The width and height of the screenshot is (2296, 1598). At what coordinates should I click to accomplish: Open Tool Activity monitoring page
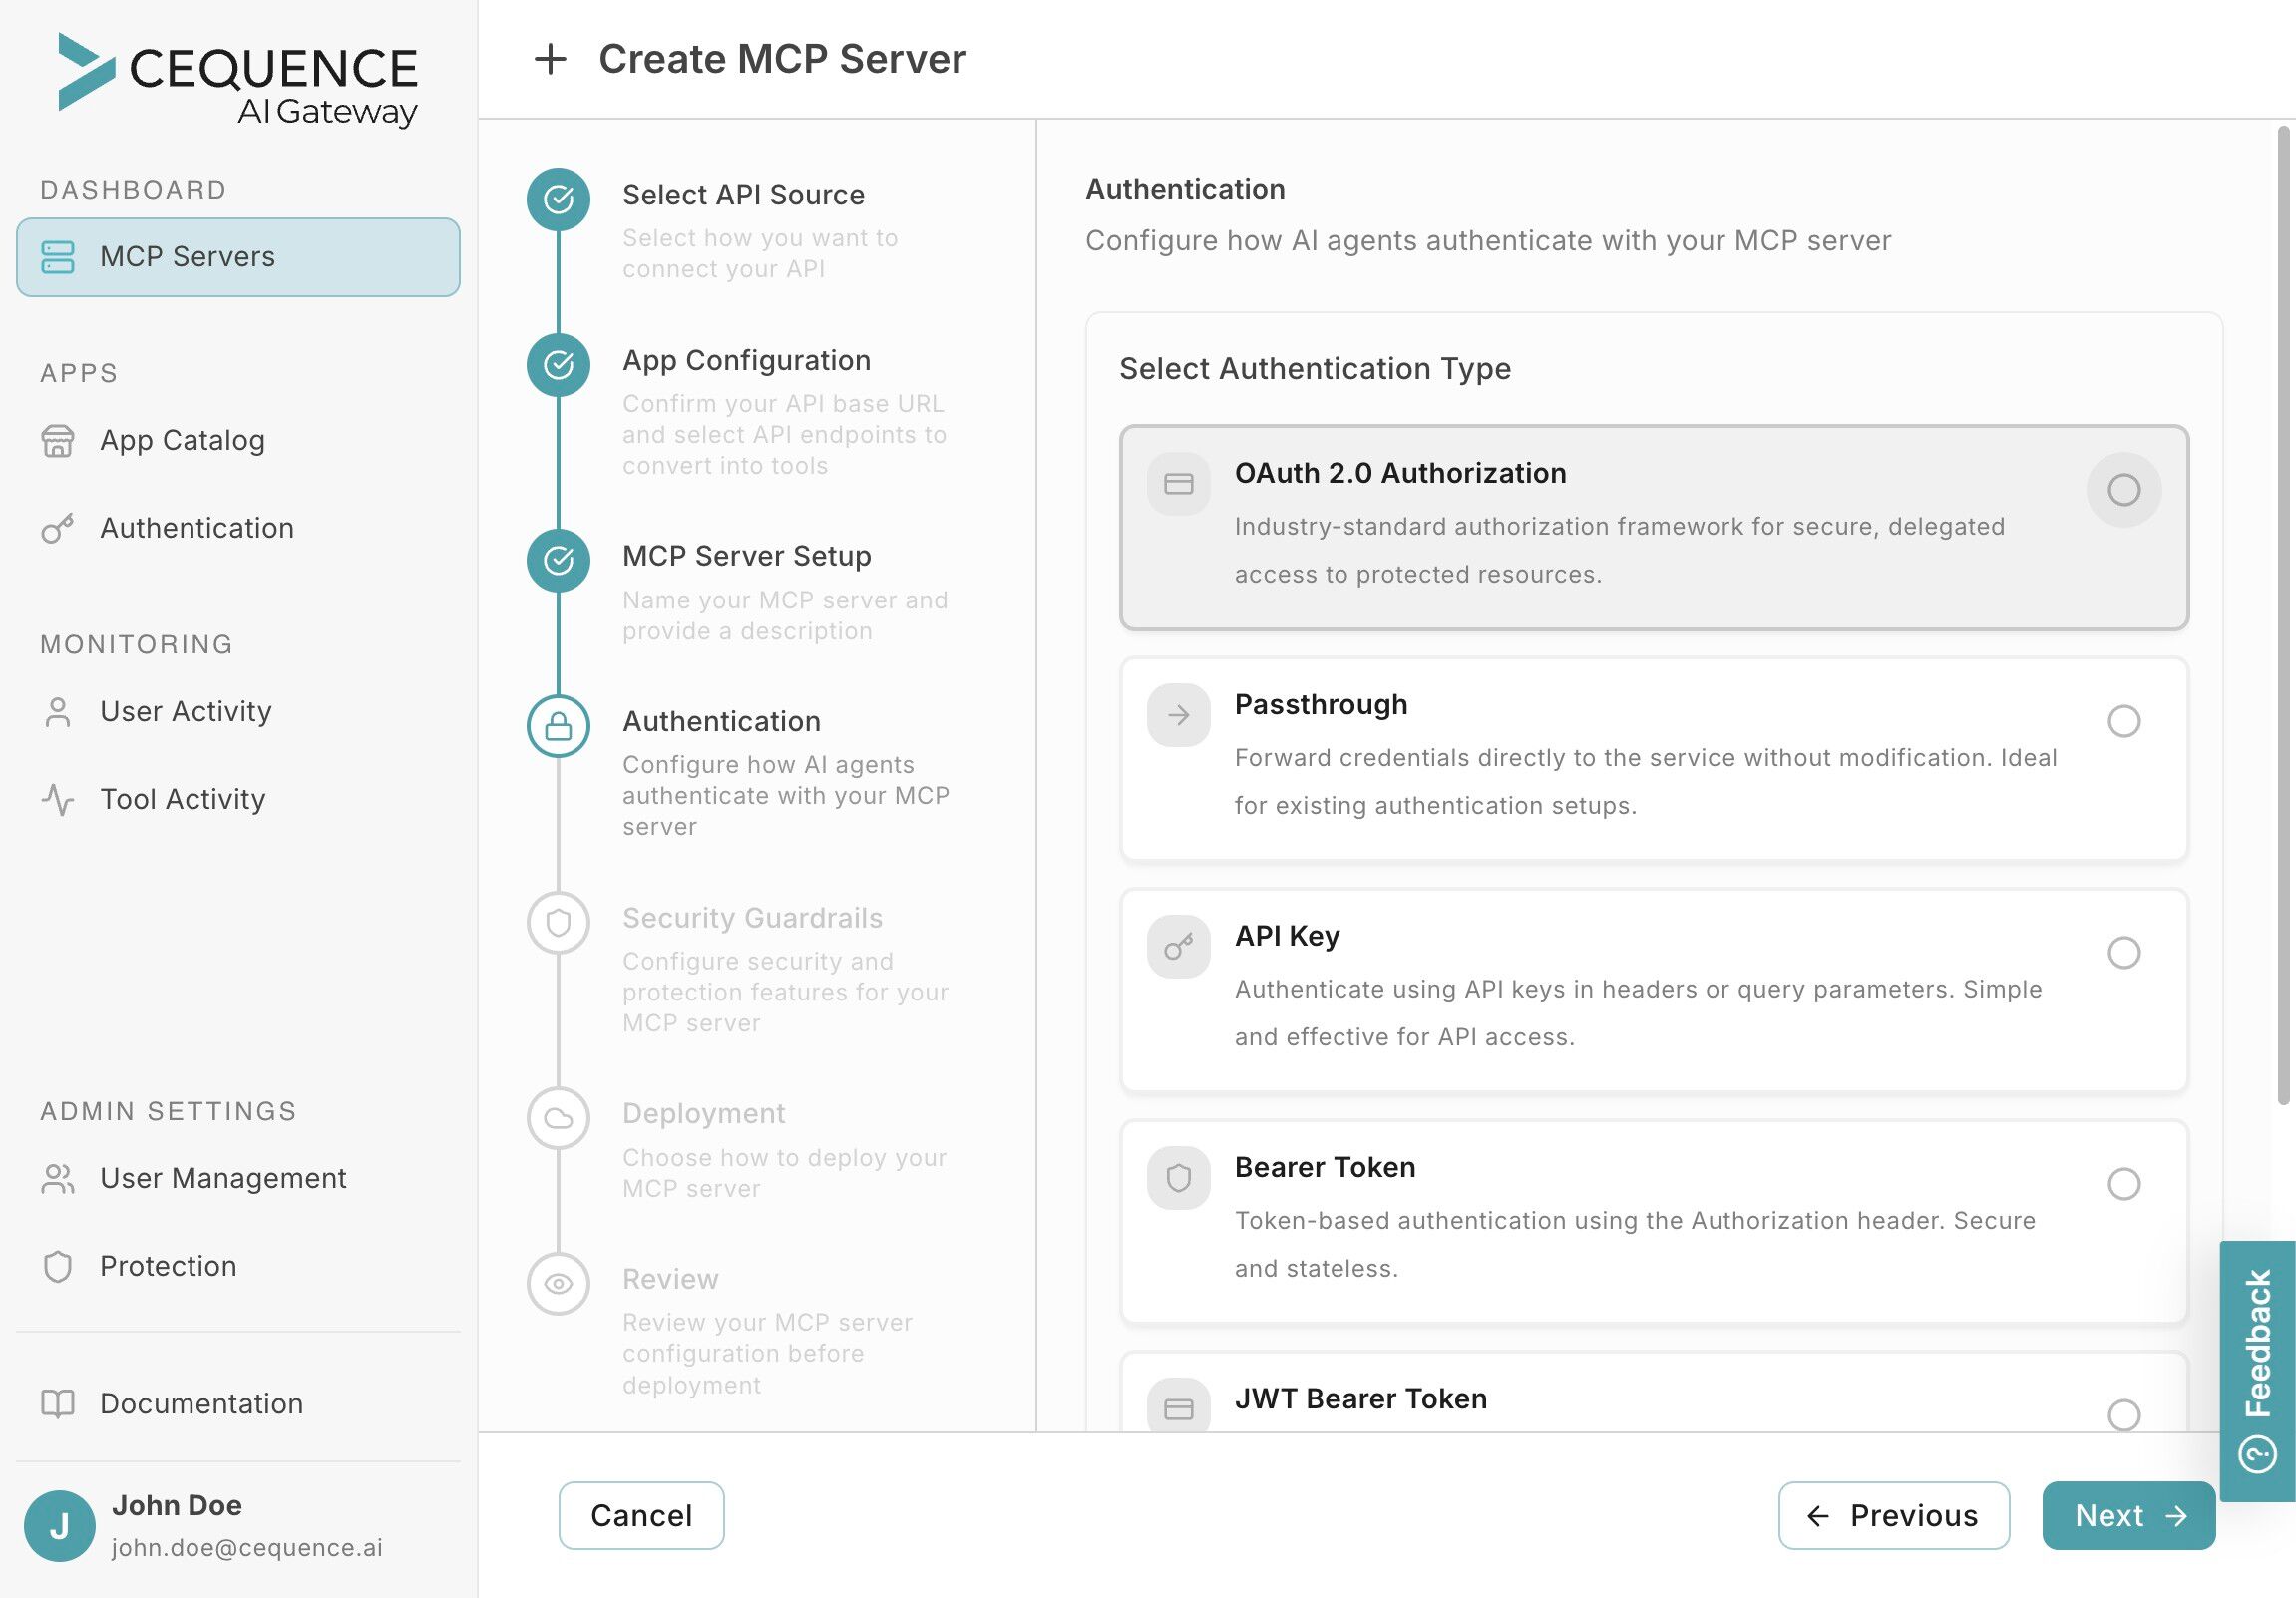[x=182, y=799]
